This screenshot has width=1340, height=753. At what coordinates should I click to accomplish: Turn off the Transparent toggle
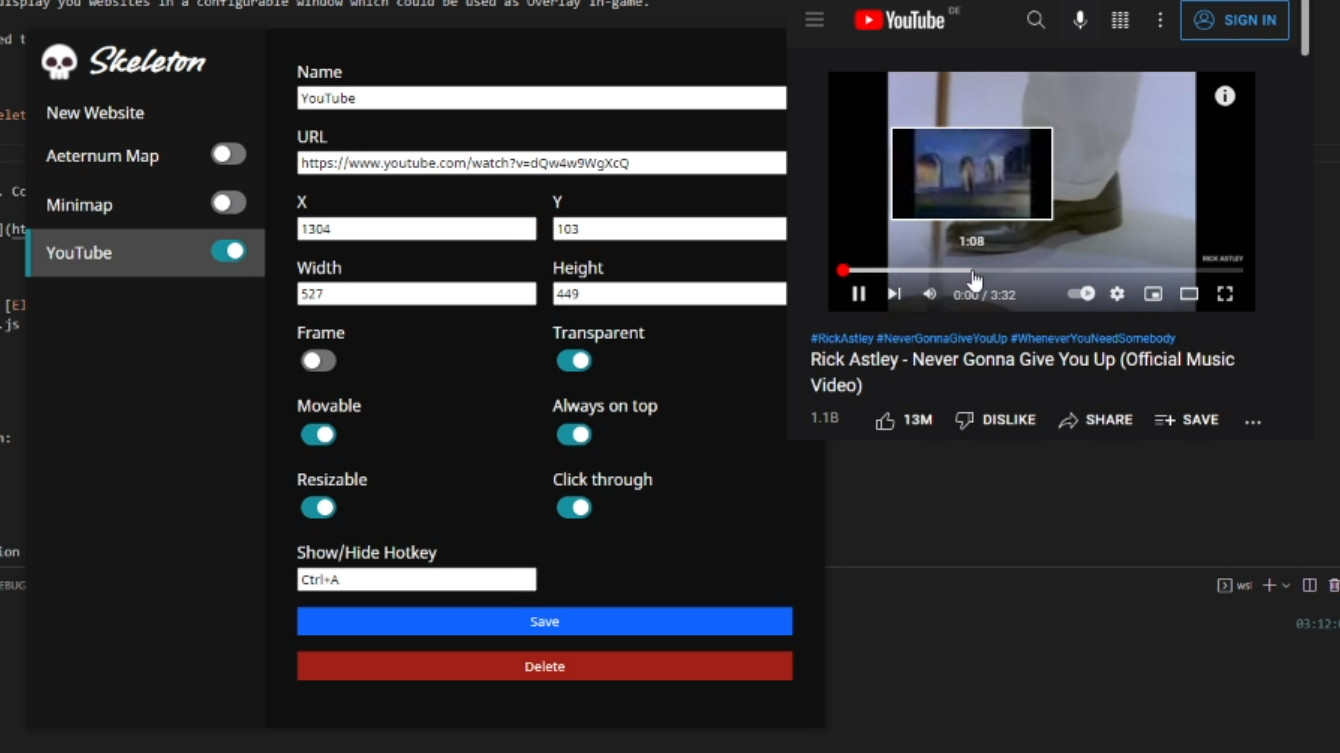574,361
